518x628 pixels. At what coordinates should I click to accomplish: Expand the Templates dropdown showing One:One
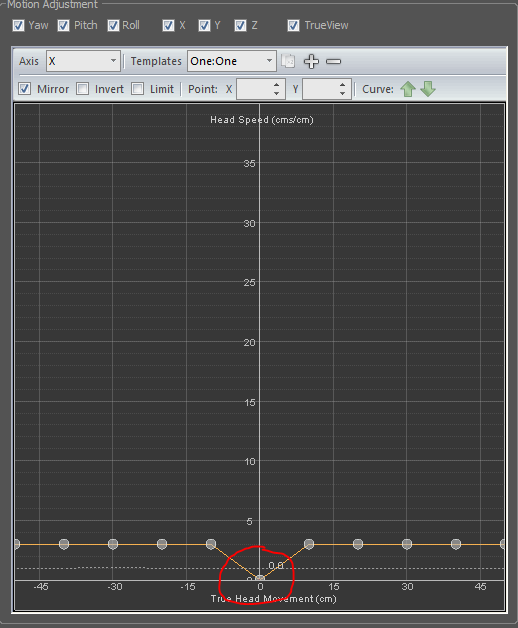(x=232, y=61)
